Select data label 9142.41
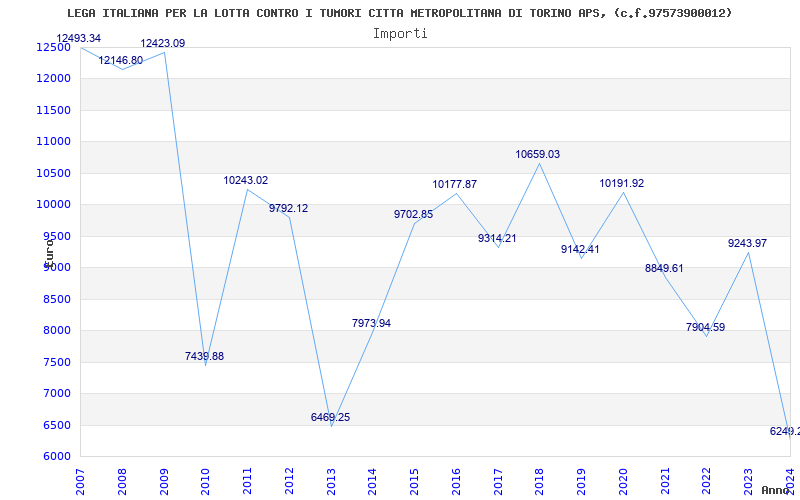The image size is (800, 500). click(580, 249)
